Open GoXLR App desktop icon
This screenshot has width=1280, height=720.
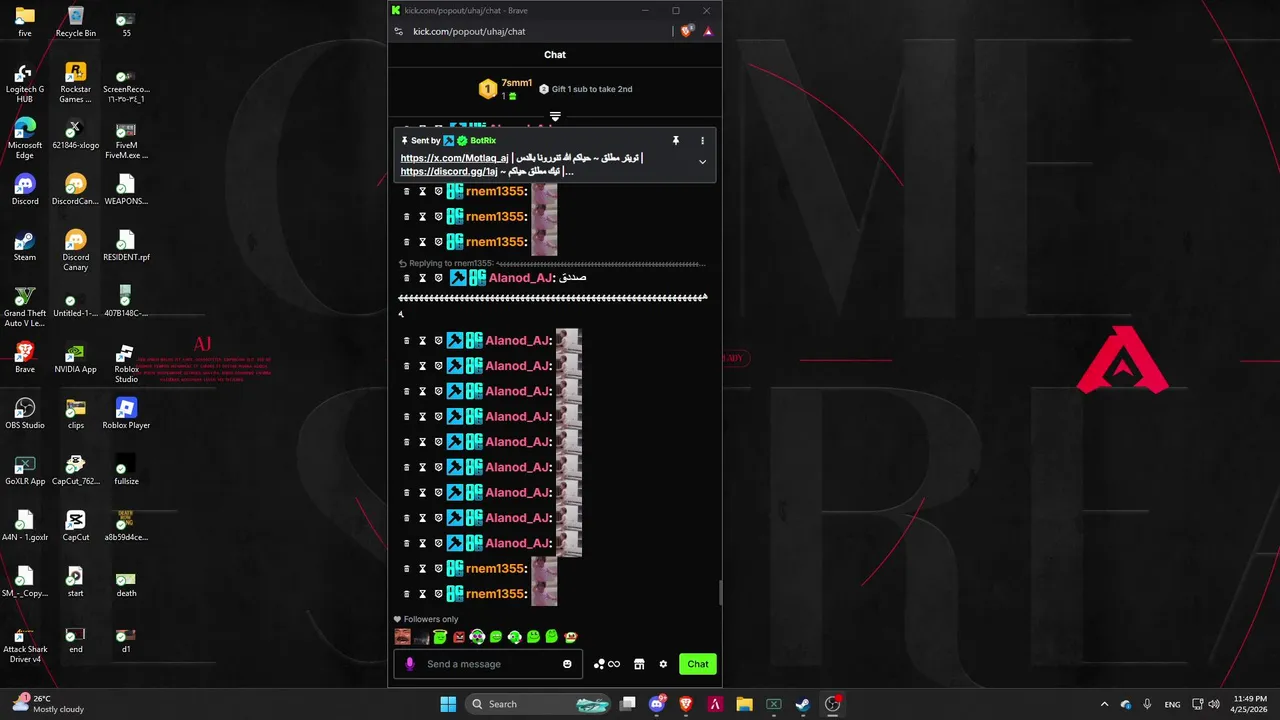point(25,469)
